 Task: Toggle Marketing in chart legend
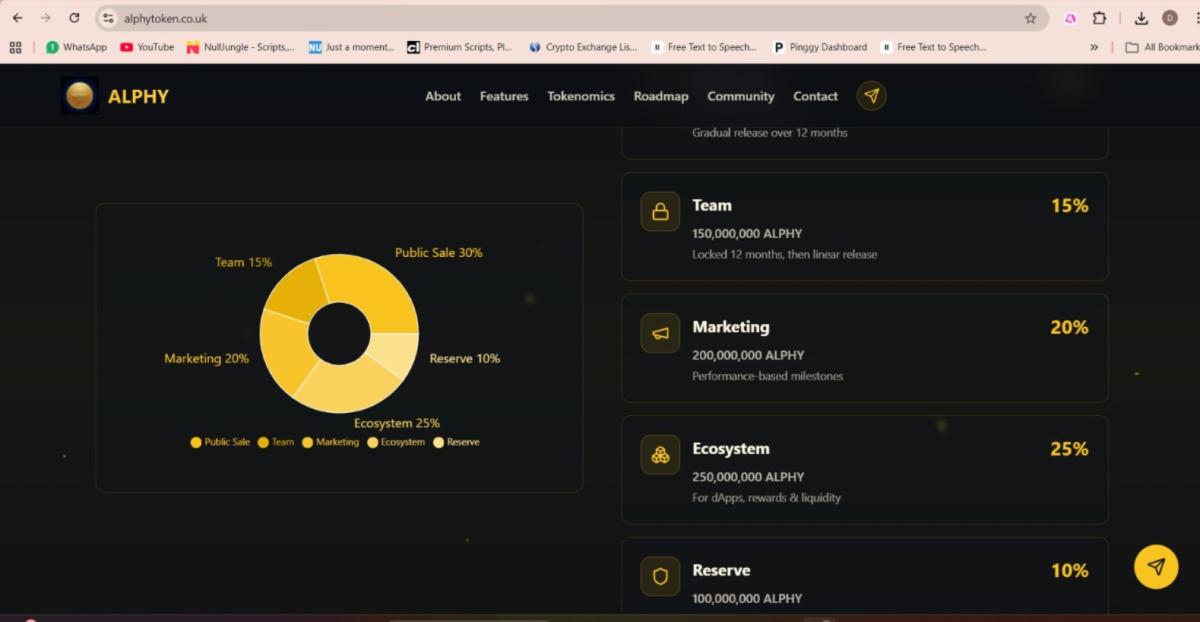tap(330, 442)
